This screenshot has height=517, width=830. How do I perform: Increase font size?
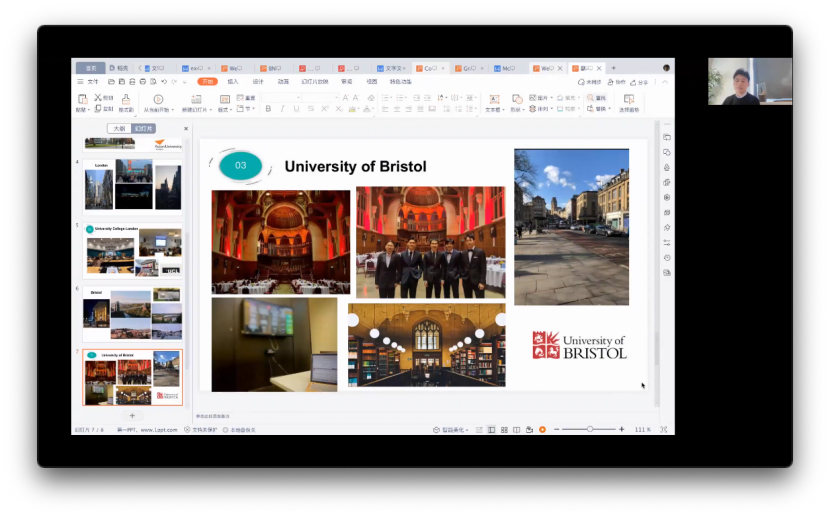coord(345,97)
